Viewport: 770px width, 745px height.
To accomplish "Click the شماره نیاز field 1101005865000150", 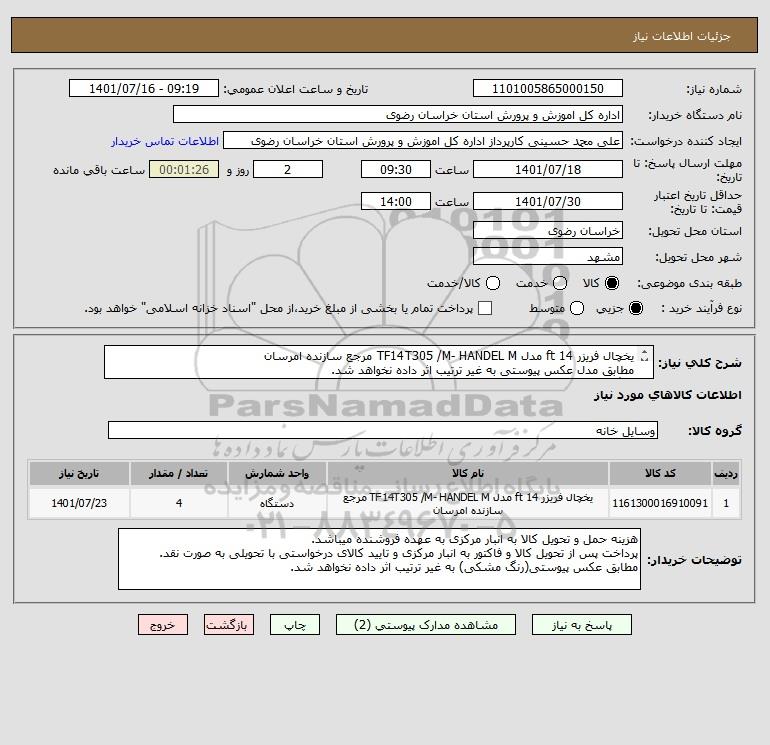I will pos(548,88).
